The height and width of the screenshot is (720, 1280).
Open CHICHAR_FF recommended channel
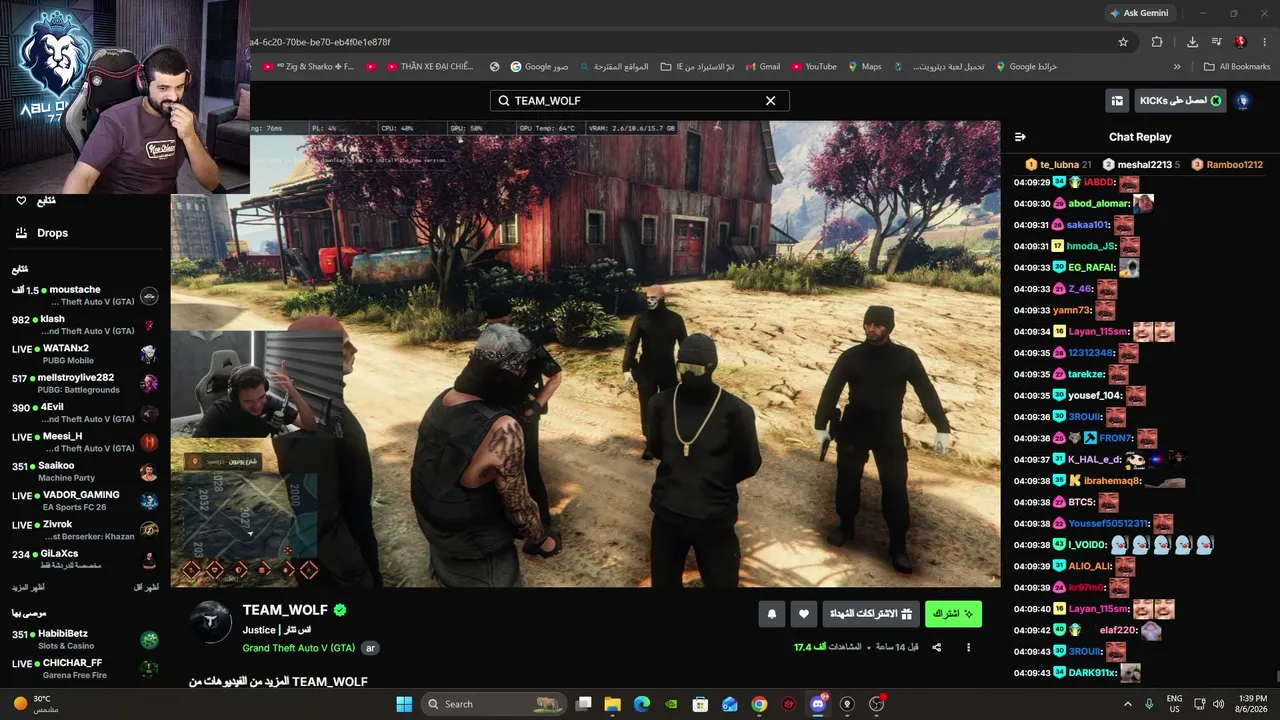point(85,669)
